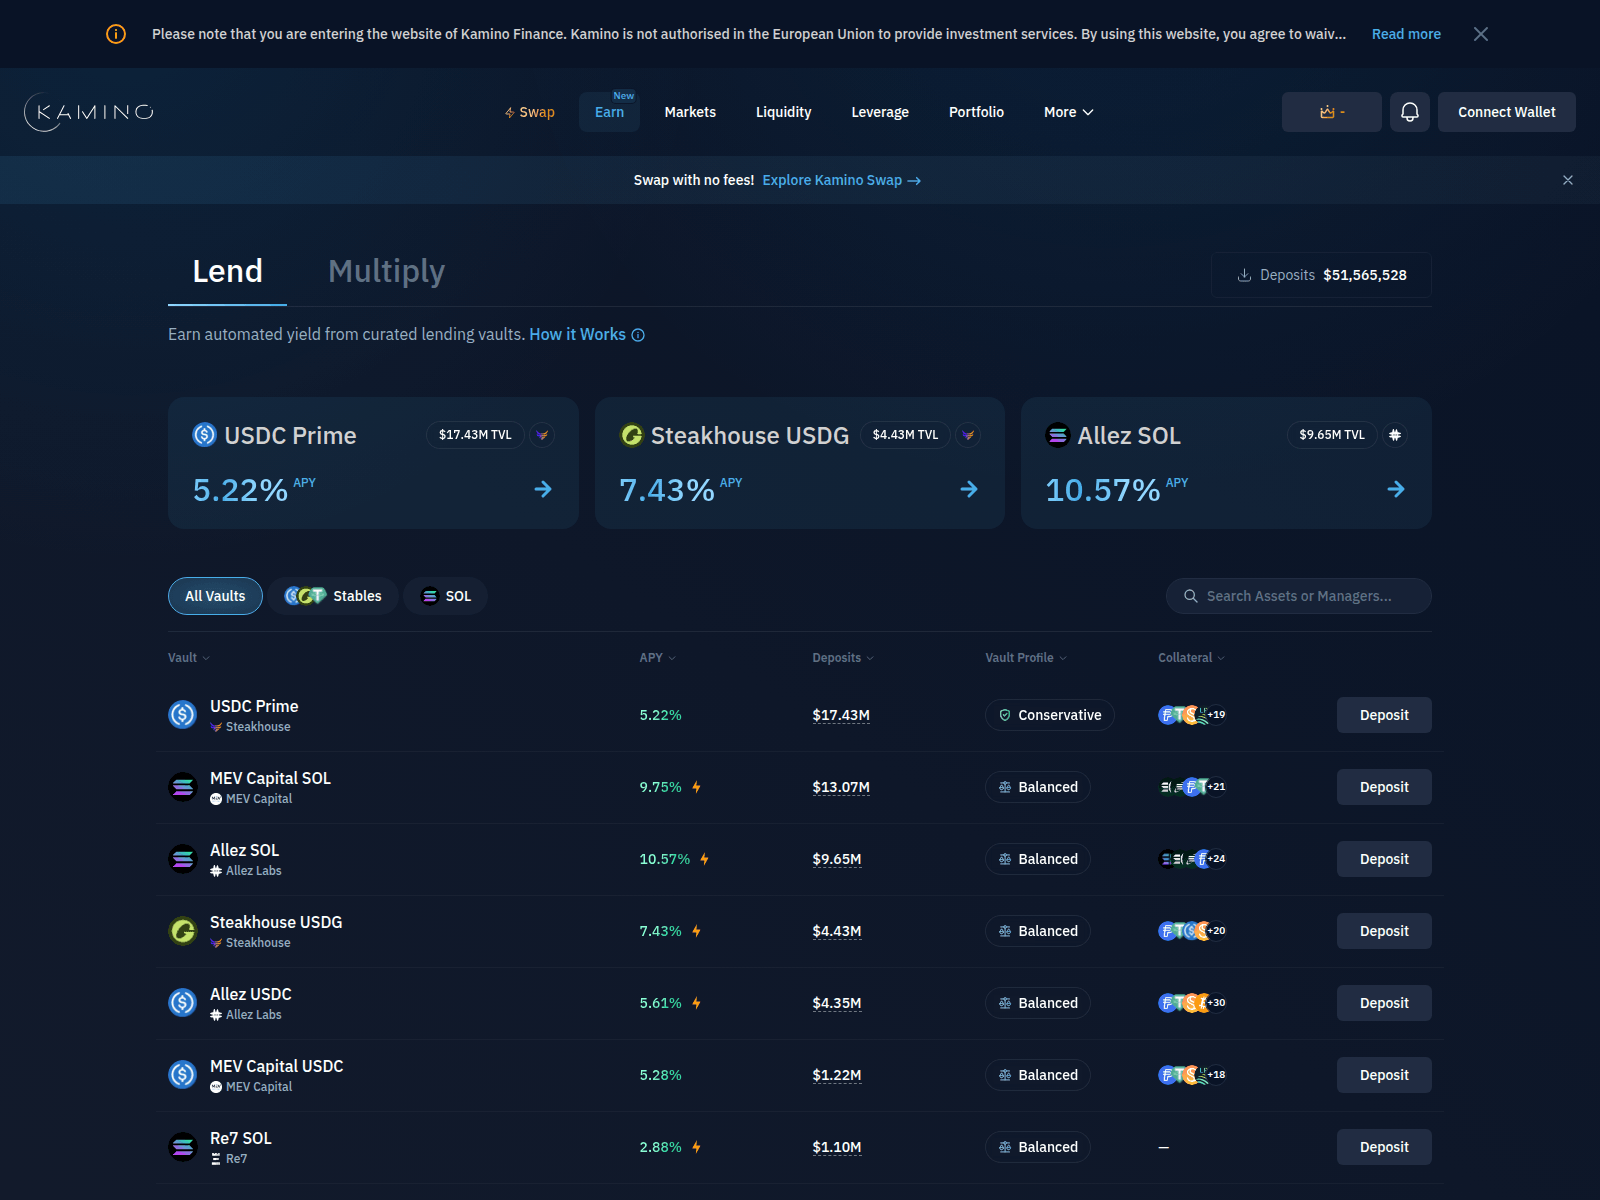Sort by Vault Profile column

click(1026, 658)
